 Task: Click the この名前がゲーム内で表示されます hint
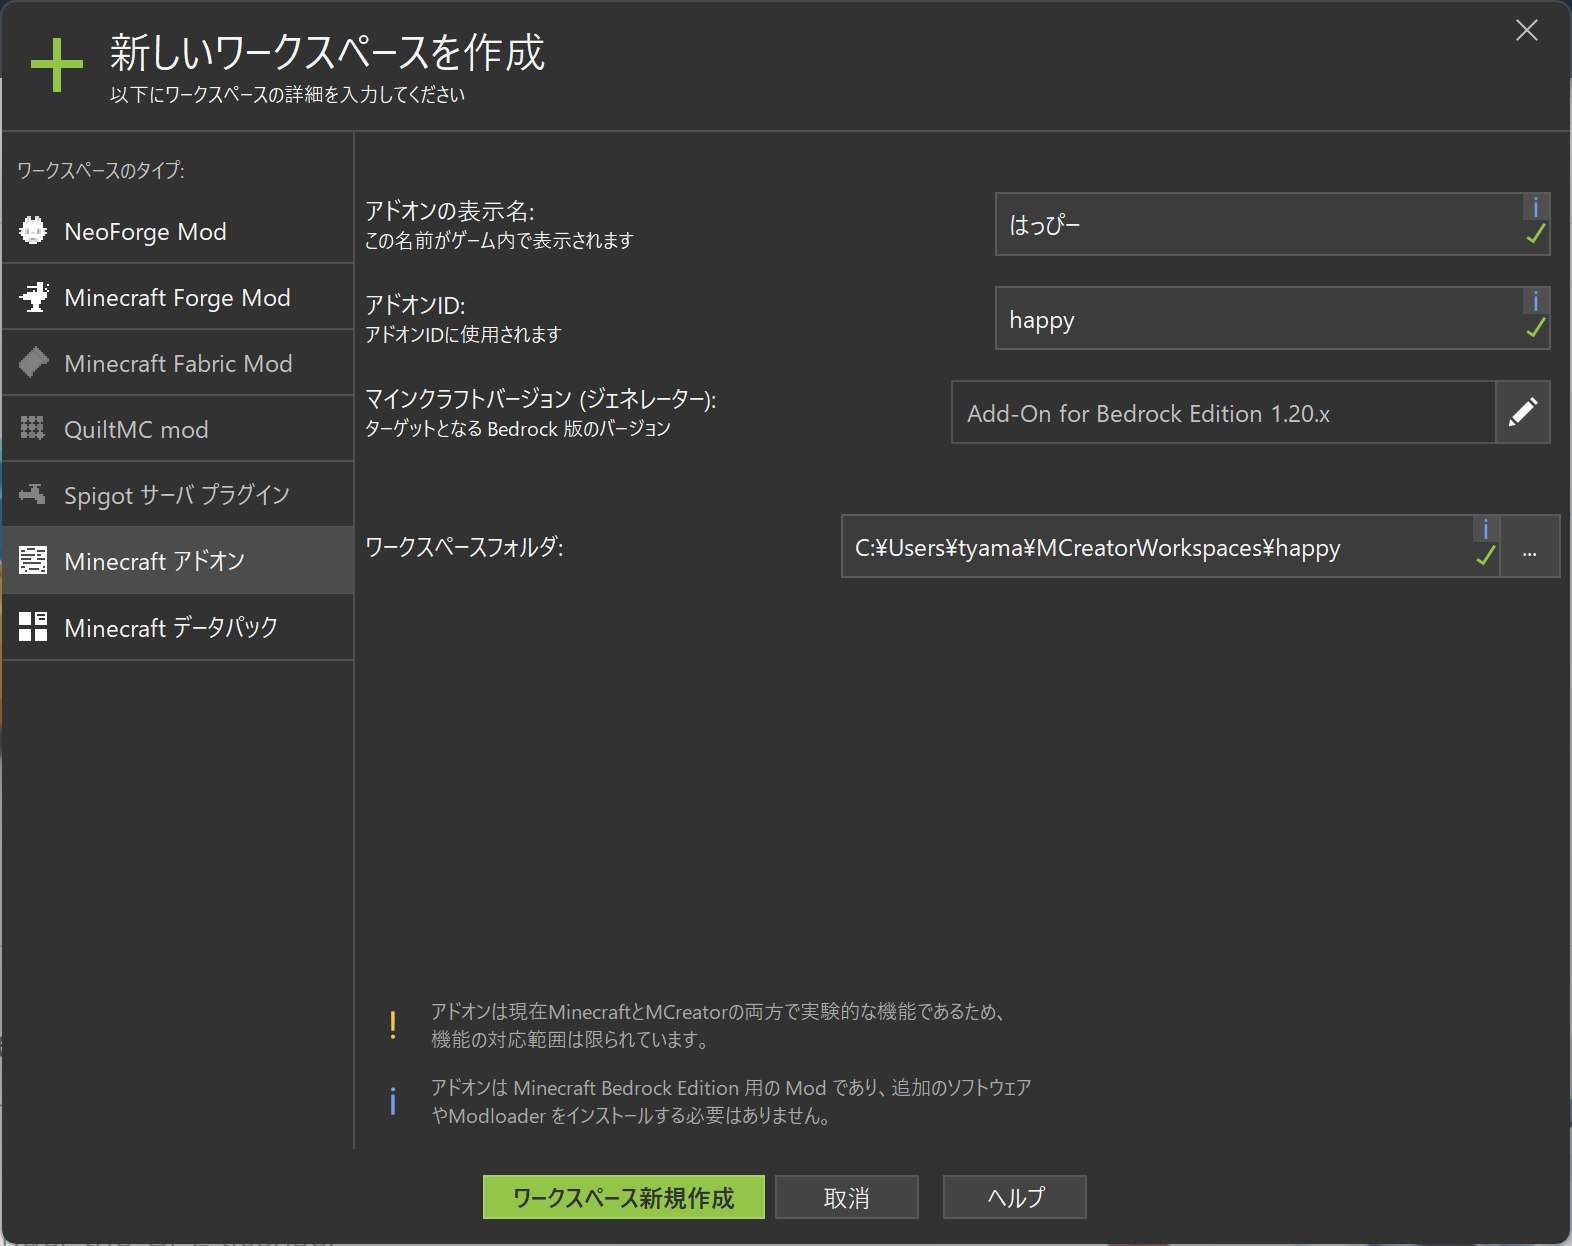[x=499, y=241]
